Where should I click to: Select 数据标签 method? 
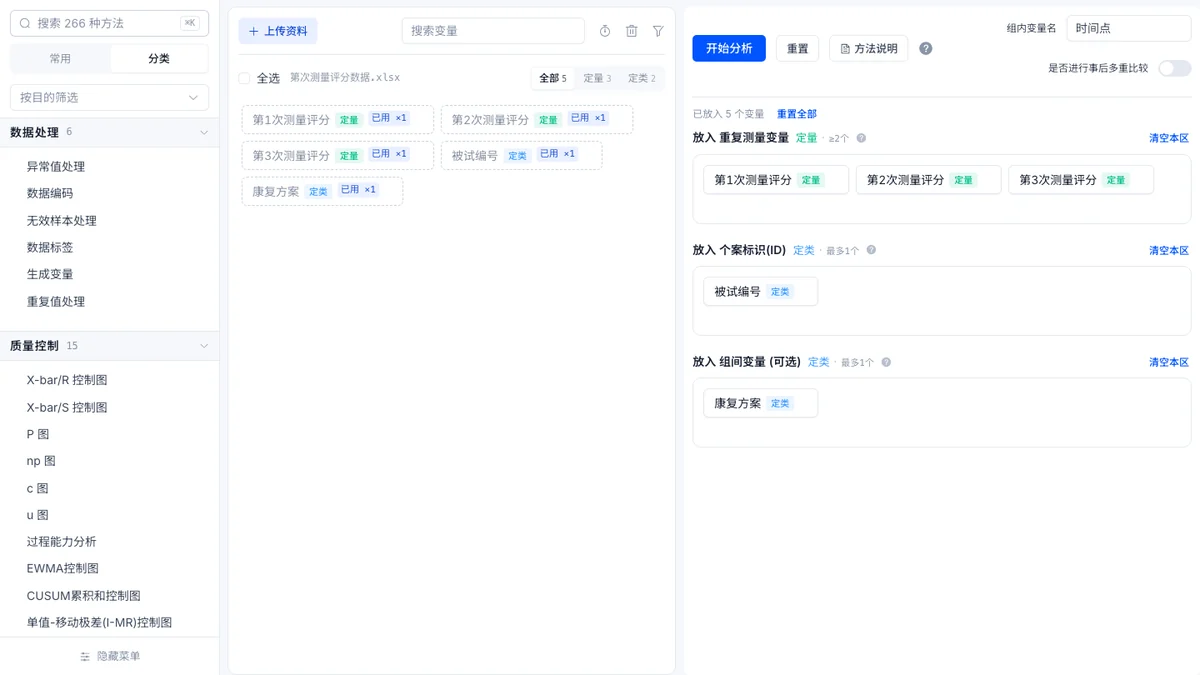[50, 248]
